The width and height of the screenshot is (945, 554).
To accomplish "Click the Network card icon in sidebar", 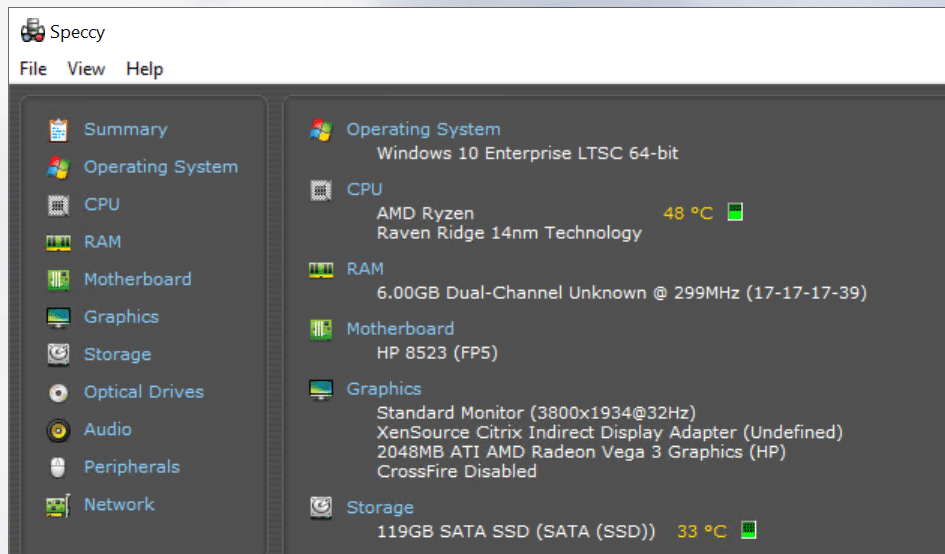I will (58, 505).
